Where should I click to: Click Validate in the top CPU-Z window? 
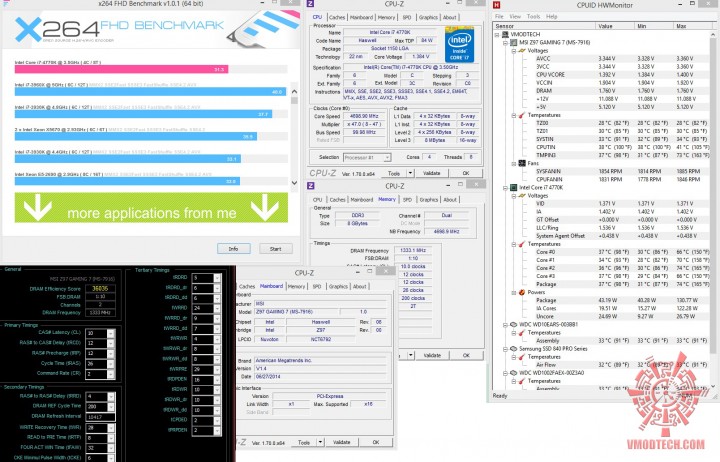(431, 173)
